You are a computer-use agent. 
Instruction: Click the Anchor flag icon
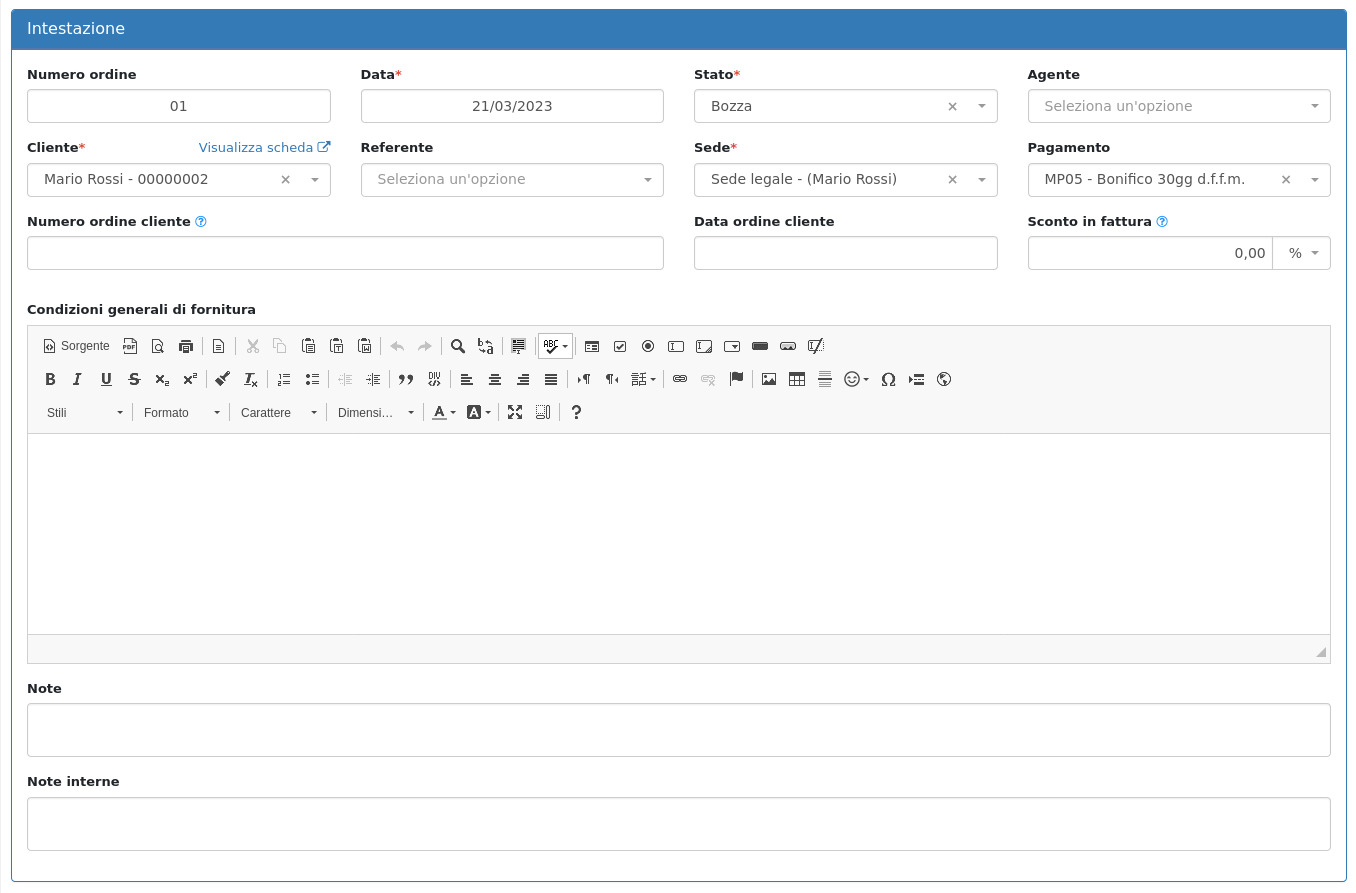point(736,379)
